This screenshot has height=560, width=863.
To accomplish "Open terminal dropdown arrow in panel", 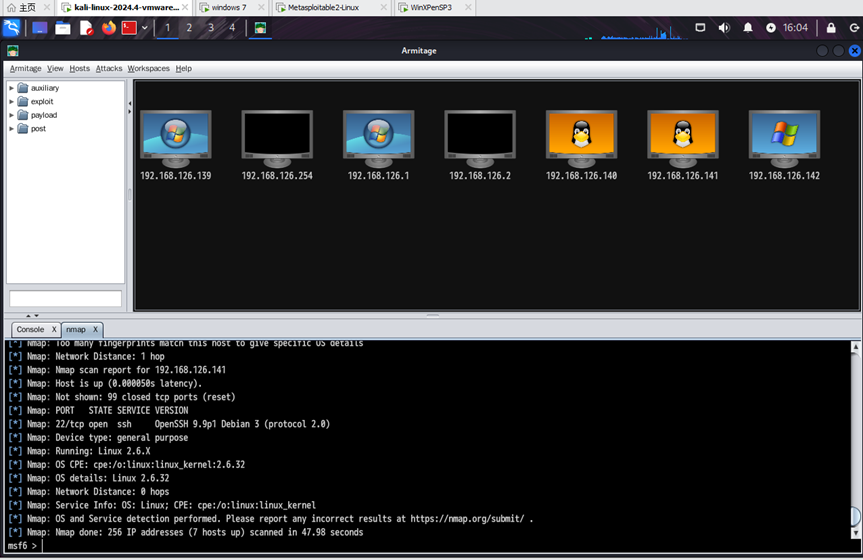I will coord(145,28).
